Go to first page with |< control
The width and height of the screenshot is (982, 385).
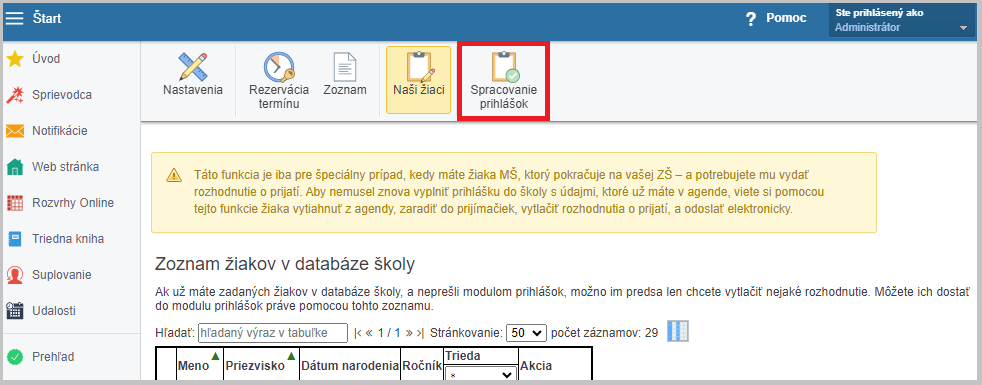point(358,333)
